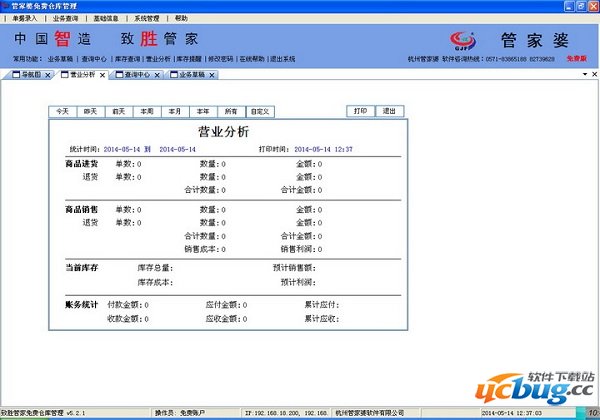Image resolution: width=600 pixels, height=420 pixels.
Task: Filter the report by 昨天
Action: tap(91, 111)
